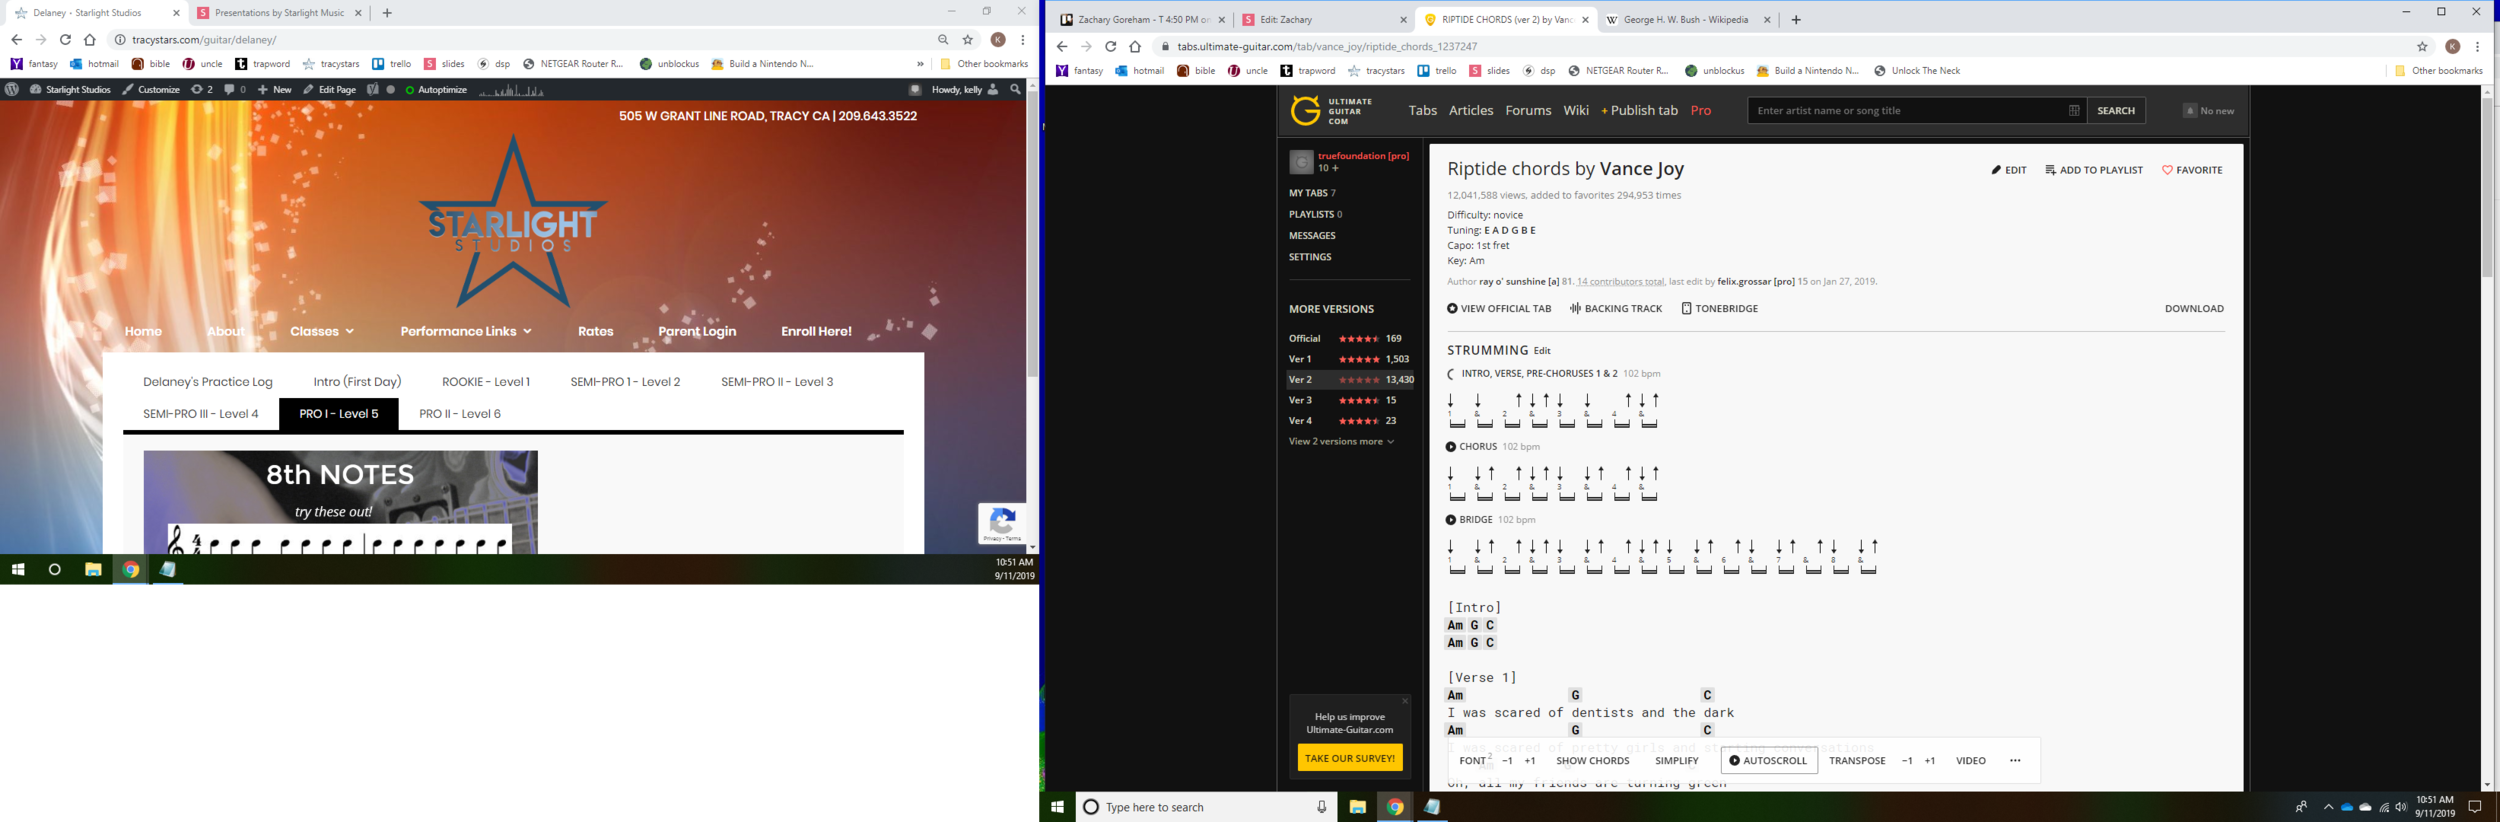This screenshot has height=822, width=2500.
Task: Transpose down with -1 next to TRANSPOSE
Action: click(1907, 761)
